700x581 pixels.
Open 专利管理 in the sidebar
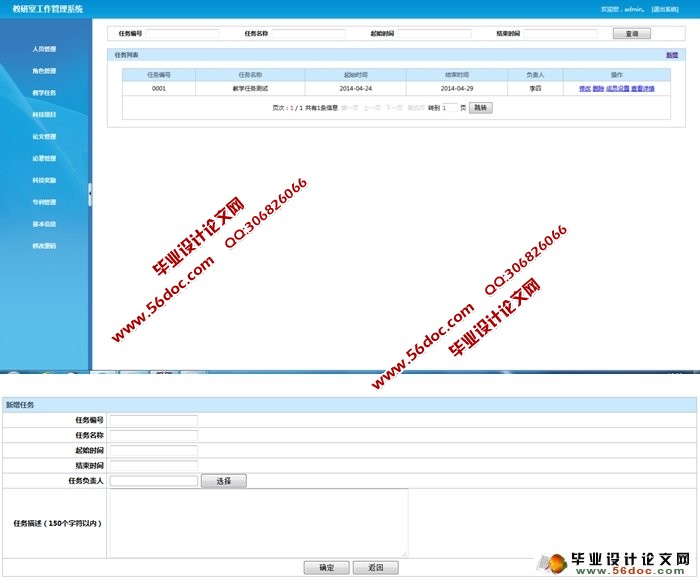[44, 202]
